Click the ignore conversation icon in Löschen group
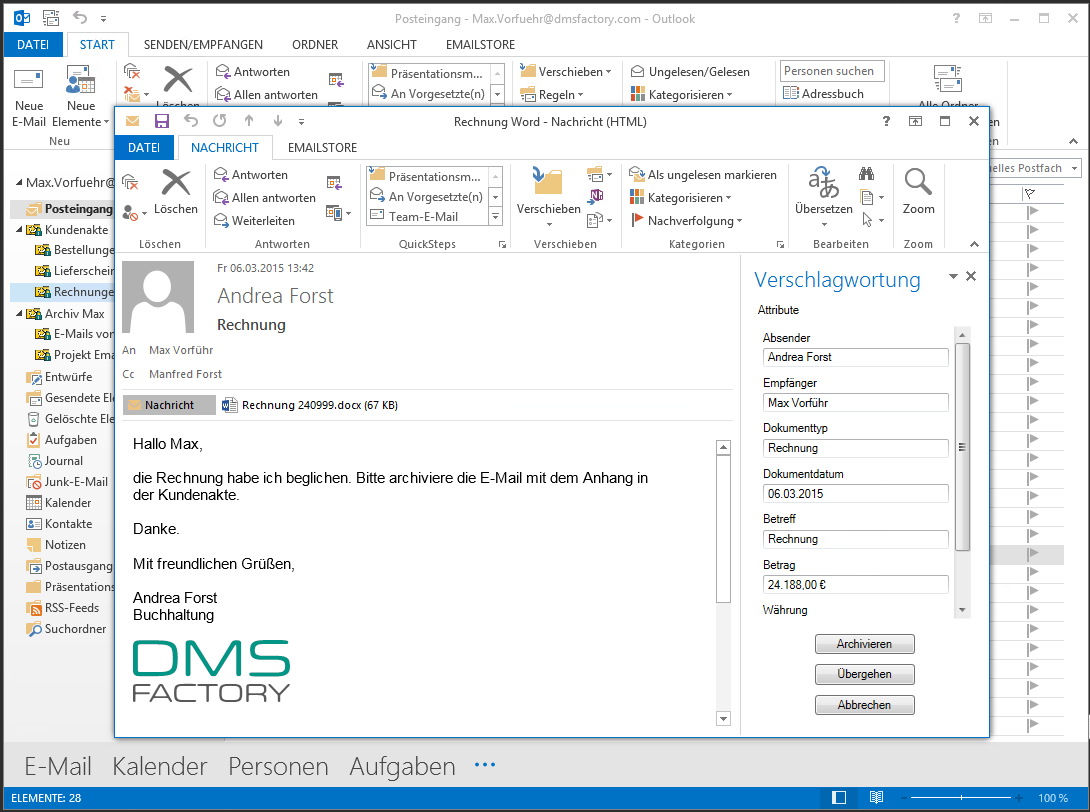Screen dimensions: 1090x812 (x=130, y=183)
